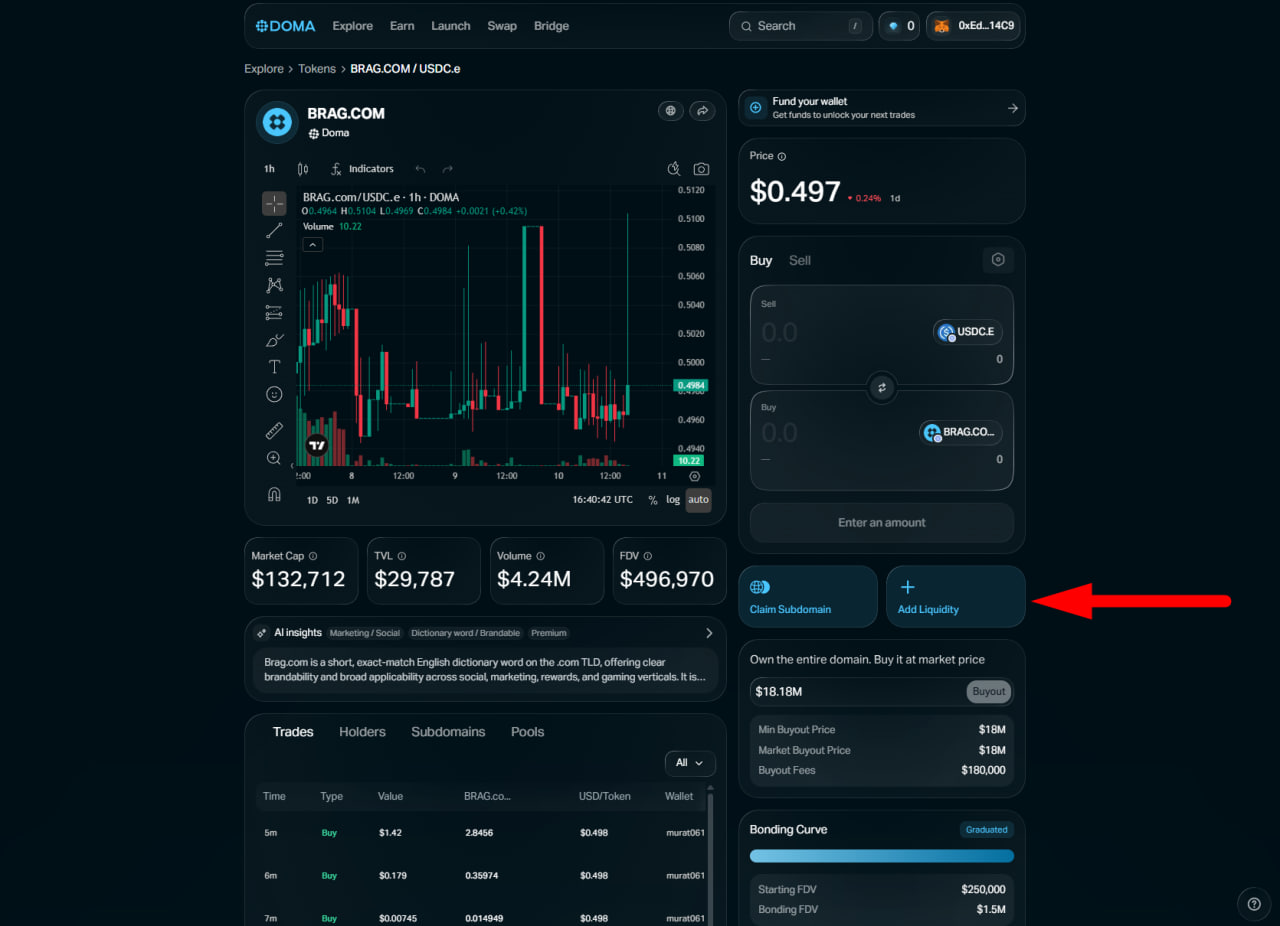This screenshot has width=1280, height=926.
Task: Open the candlestick chart style picker
Action: point(303,169)
